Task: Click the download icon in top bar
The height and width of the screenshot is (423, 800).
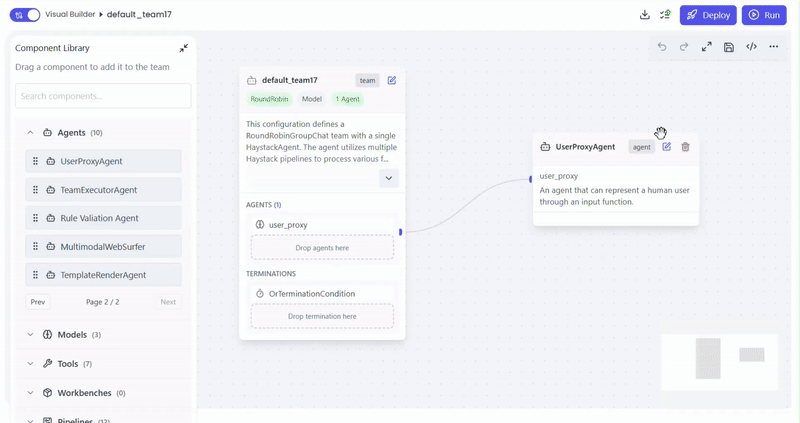Action: pyautogui.click(x=644, y=15)
